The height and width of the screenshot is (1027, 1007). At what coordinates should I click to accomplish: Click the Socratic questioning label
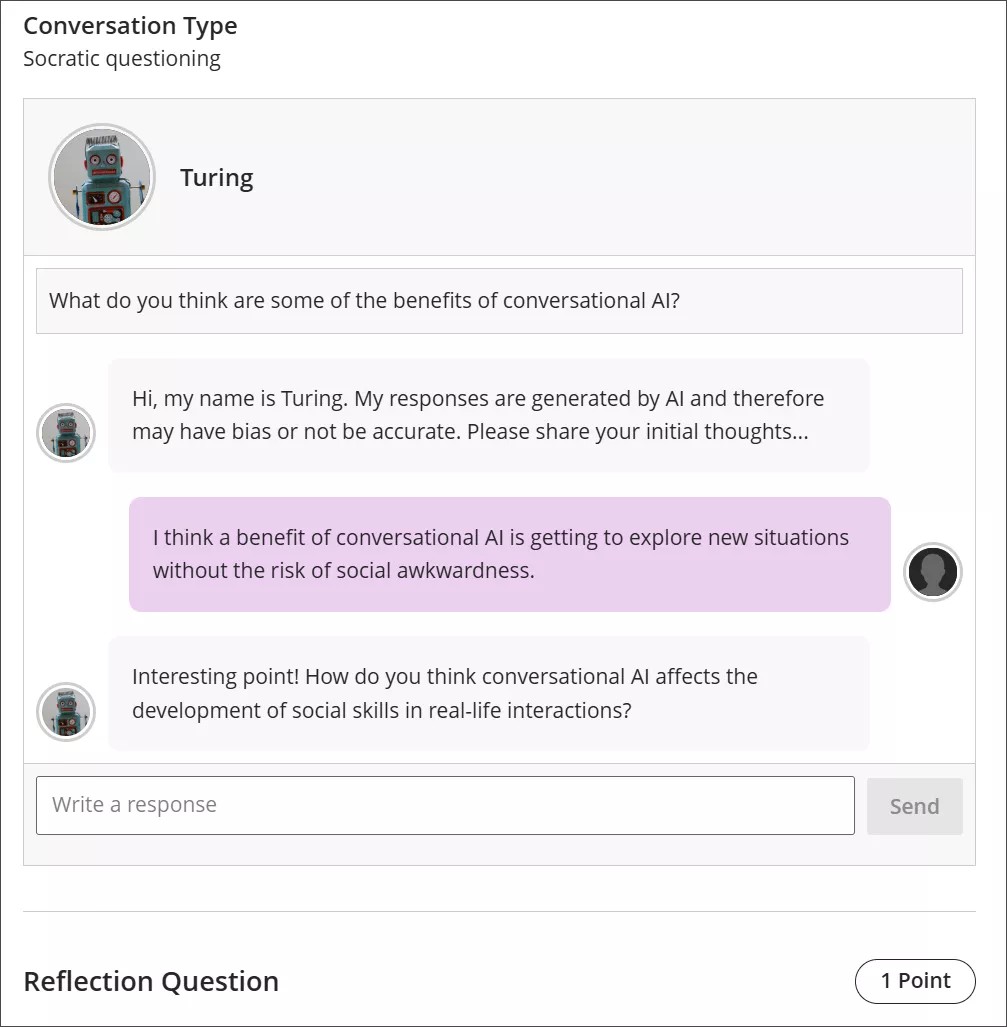click(121, 59)
